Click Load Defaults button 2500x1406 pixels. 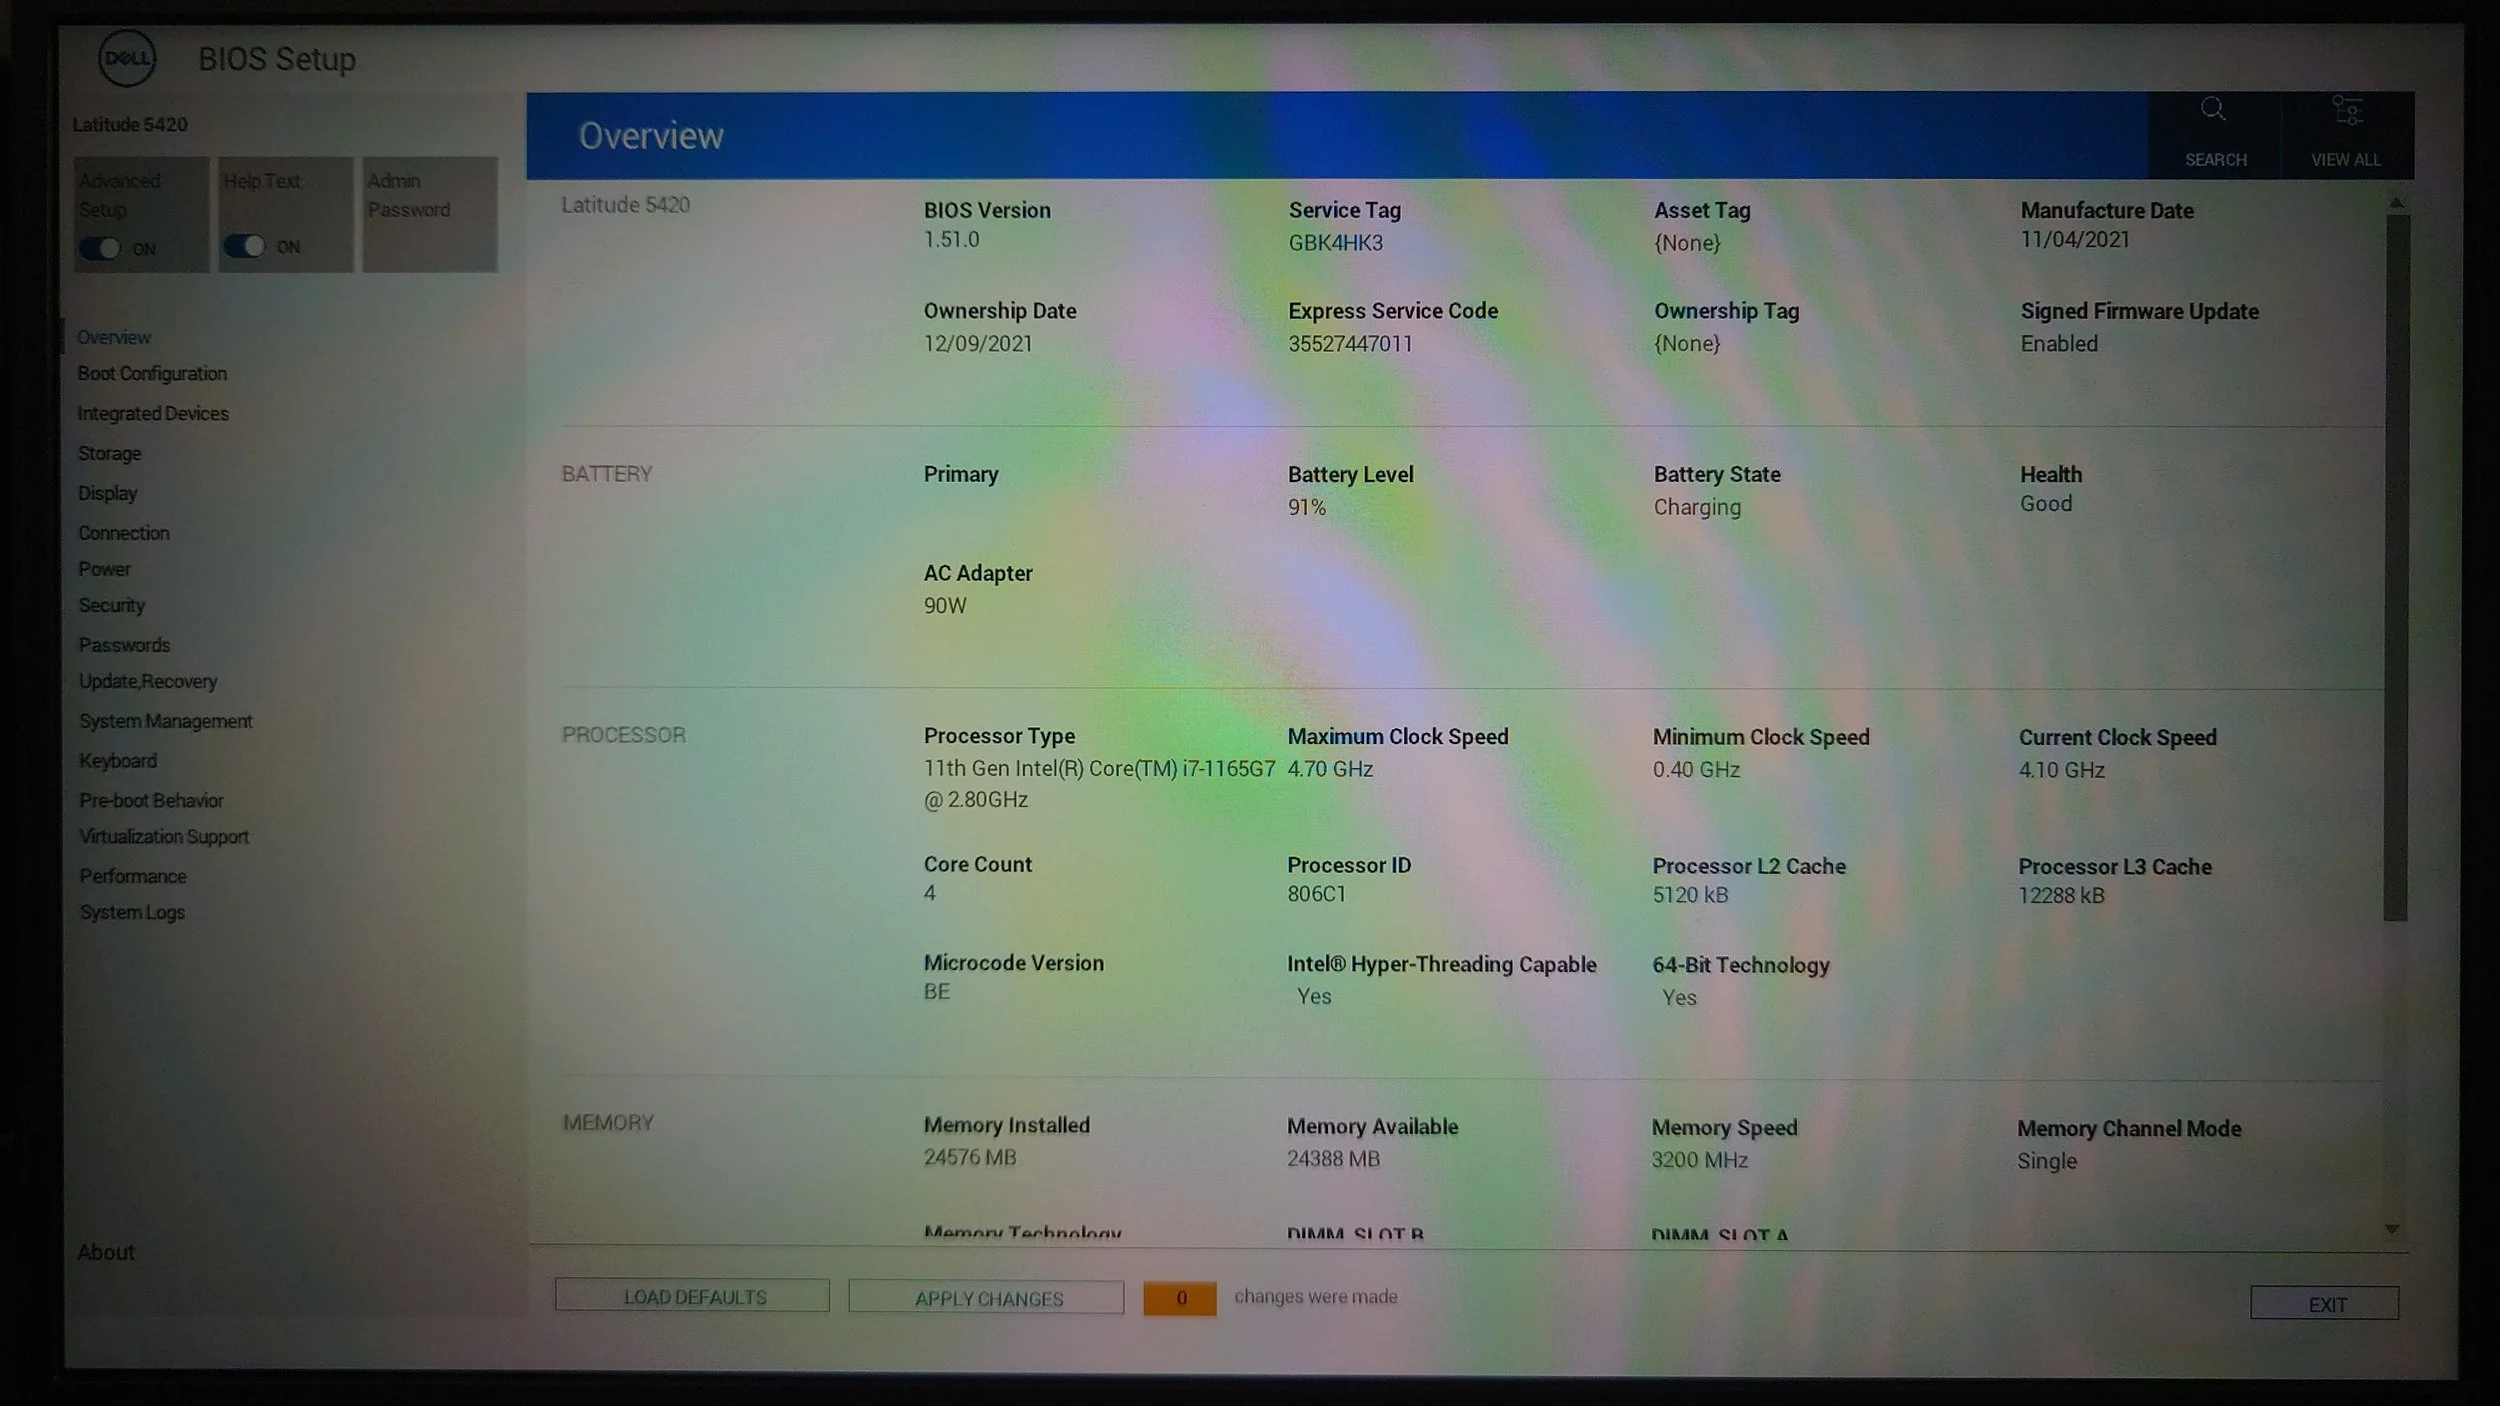[x=692, y=1296]
